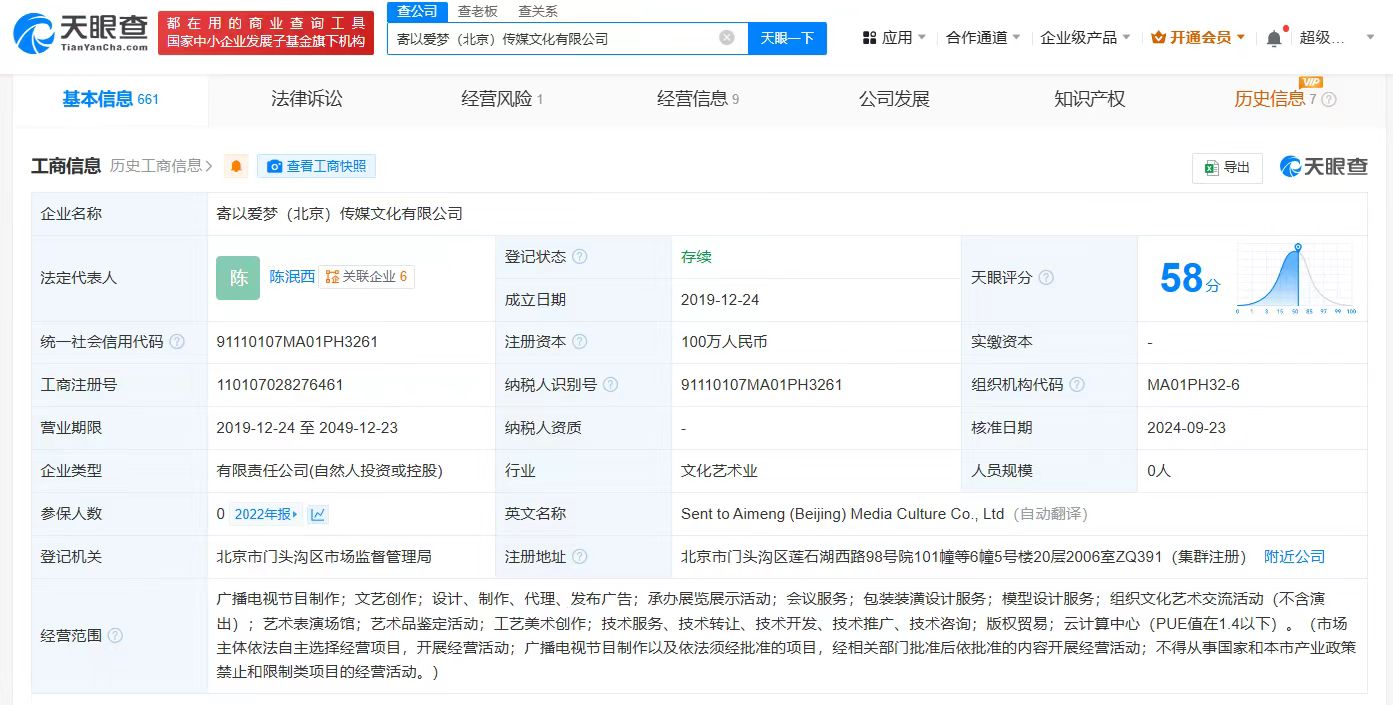
Task: Open the 经营信息 tab
Action: pyautogui.click(x=698, y=99)
